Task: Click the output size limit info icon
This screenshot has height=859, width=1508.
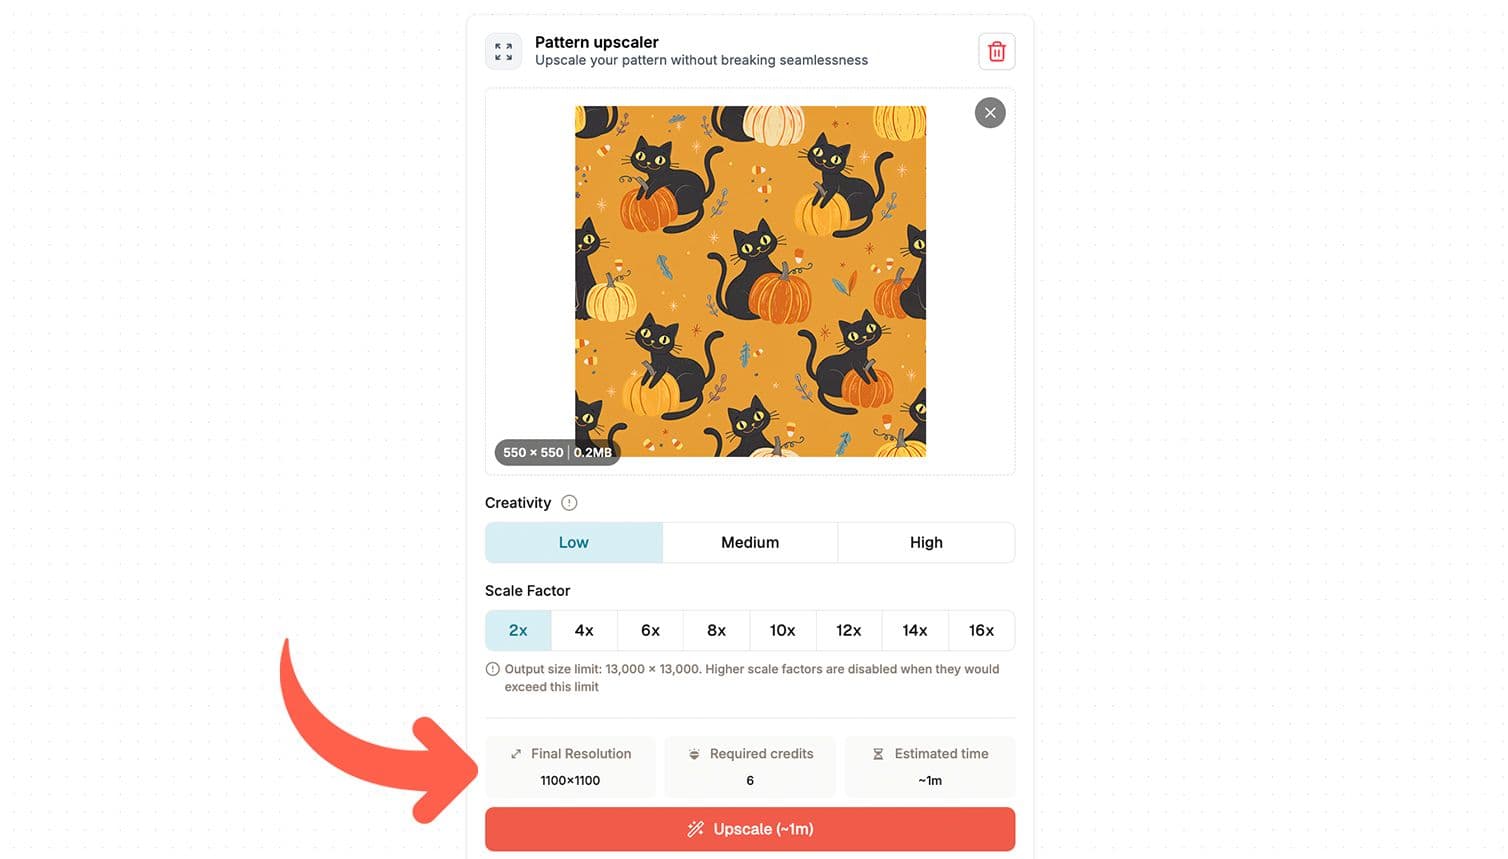Action: pos(492,669)
